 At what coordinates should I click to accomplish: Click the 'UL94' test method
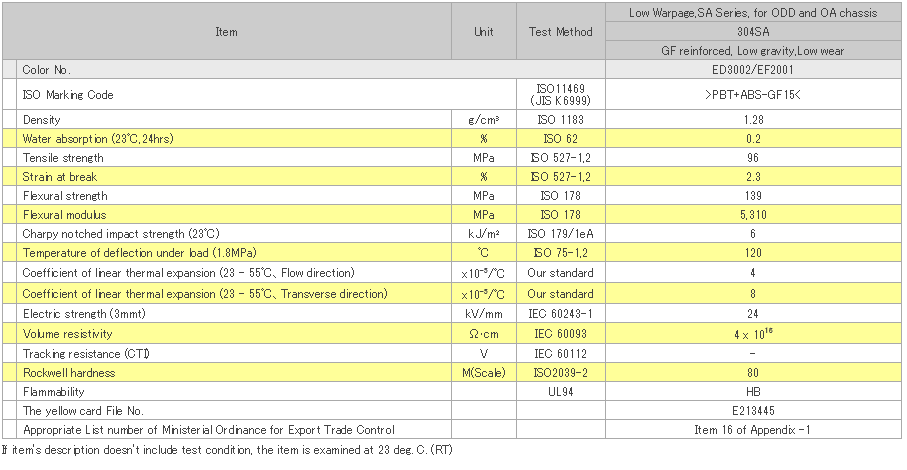point(561,392)
